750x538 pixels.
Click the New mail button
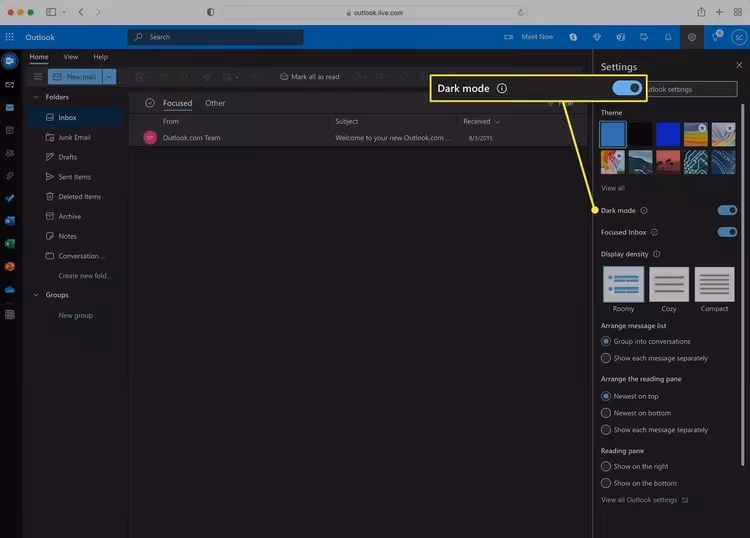[x=75, y=77]
